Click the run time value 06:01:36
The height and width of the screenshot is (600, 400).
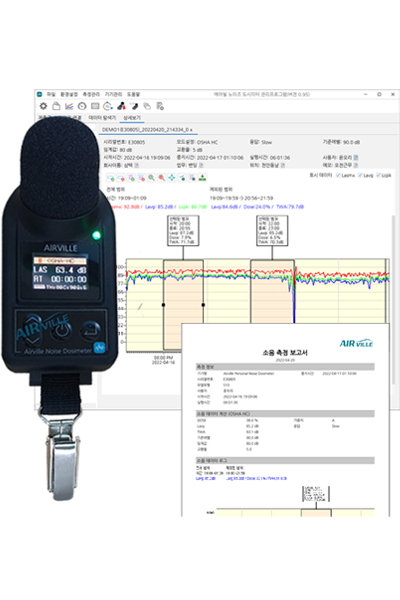[280, 158]
